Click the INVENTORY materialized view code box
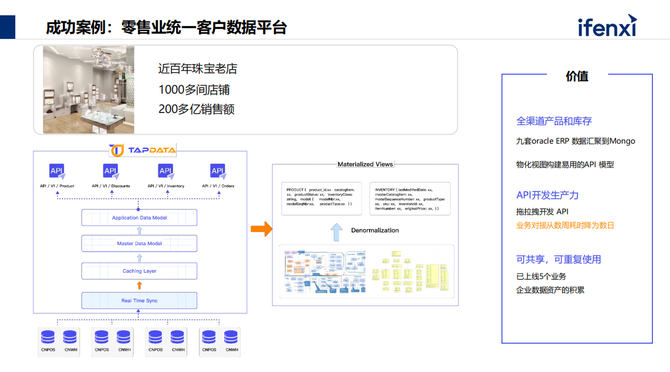Image resolution: width=670 pixels, height=372 pixels. (x=410, y=198)
